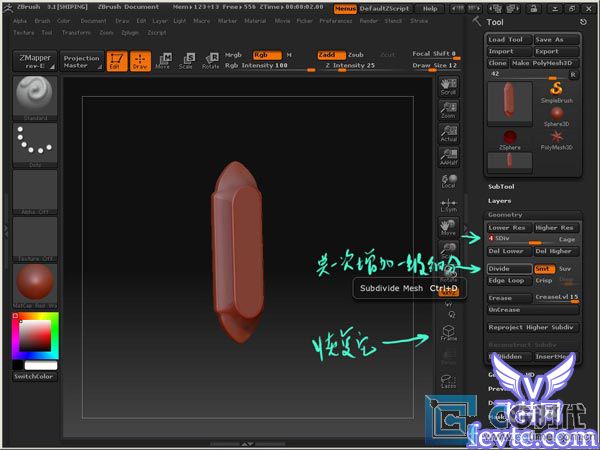
Task: Switch to Rotate transform mode icon
Action: [211, 61]
